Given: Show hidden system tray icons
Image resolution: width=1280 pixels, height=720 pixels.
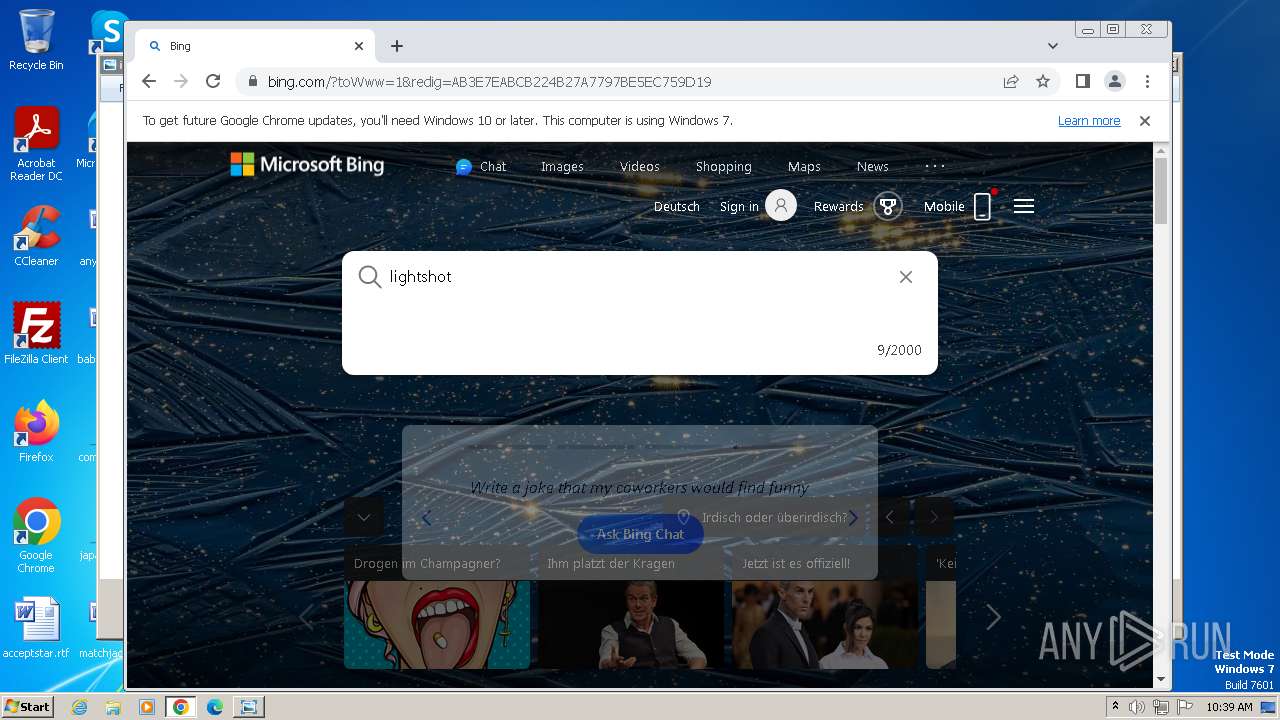Looking at the screenshot, I should pyautogui.click(x=1115, y=707).
